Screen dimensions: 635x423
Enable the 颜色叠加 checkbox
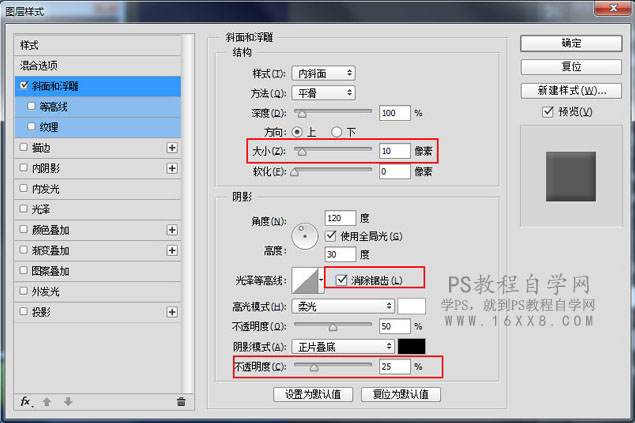pyautogui.click(x=23, y=230)
